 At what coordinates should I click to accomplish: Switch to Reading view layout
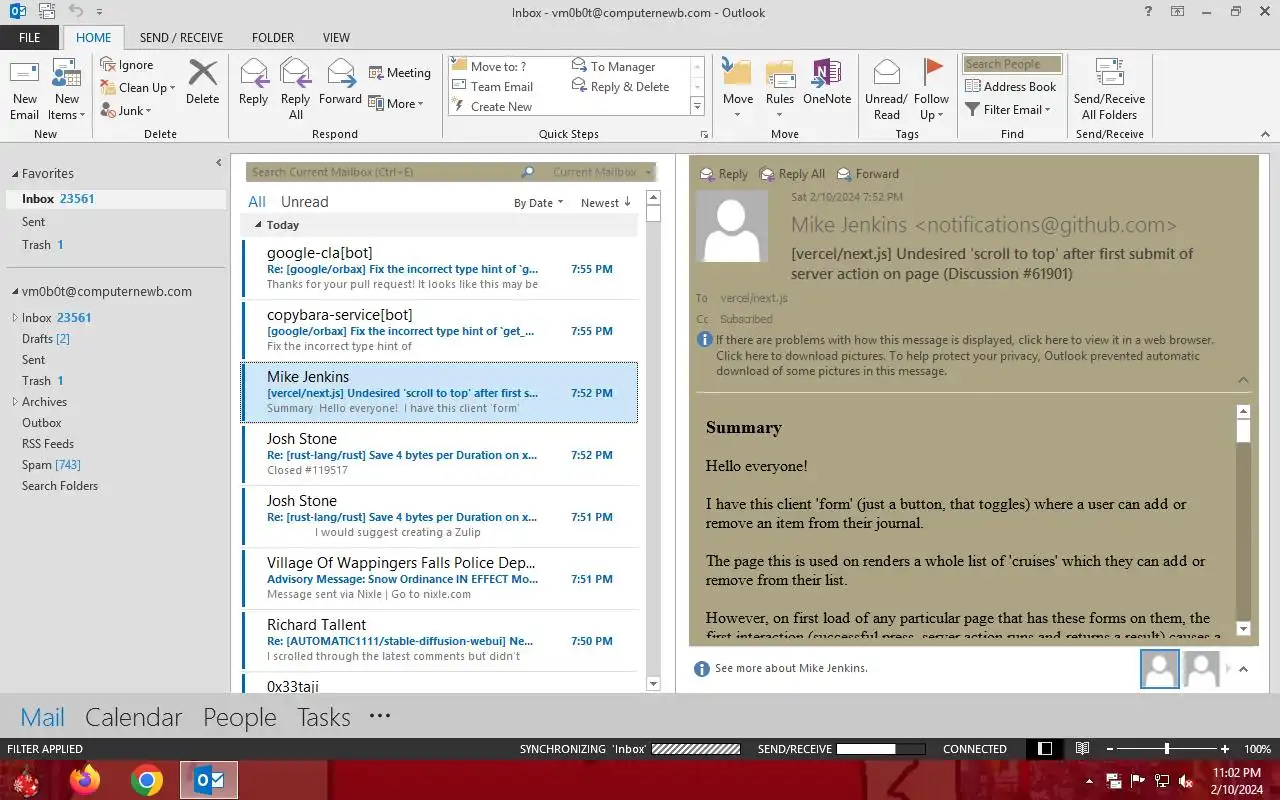pyautogui.click(x=1082, y=749)
